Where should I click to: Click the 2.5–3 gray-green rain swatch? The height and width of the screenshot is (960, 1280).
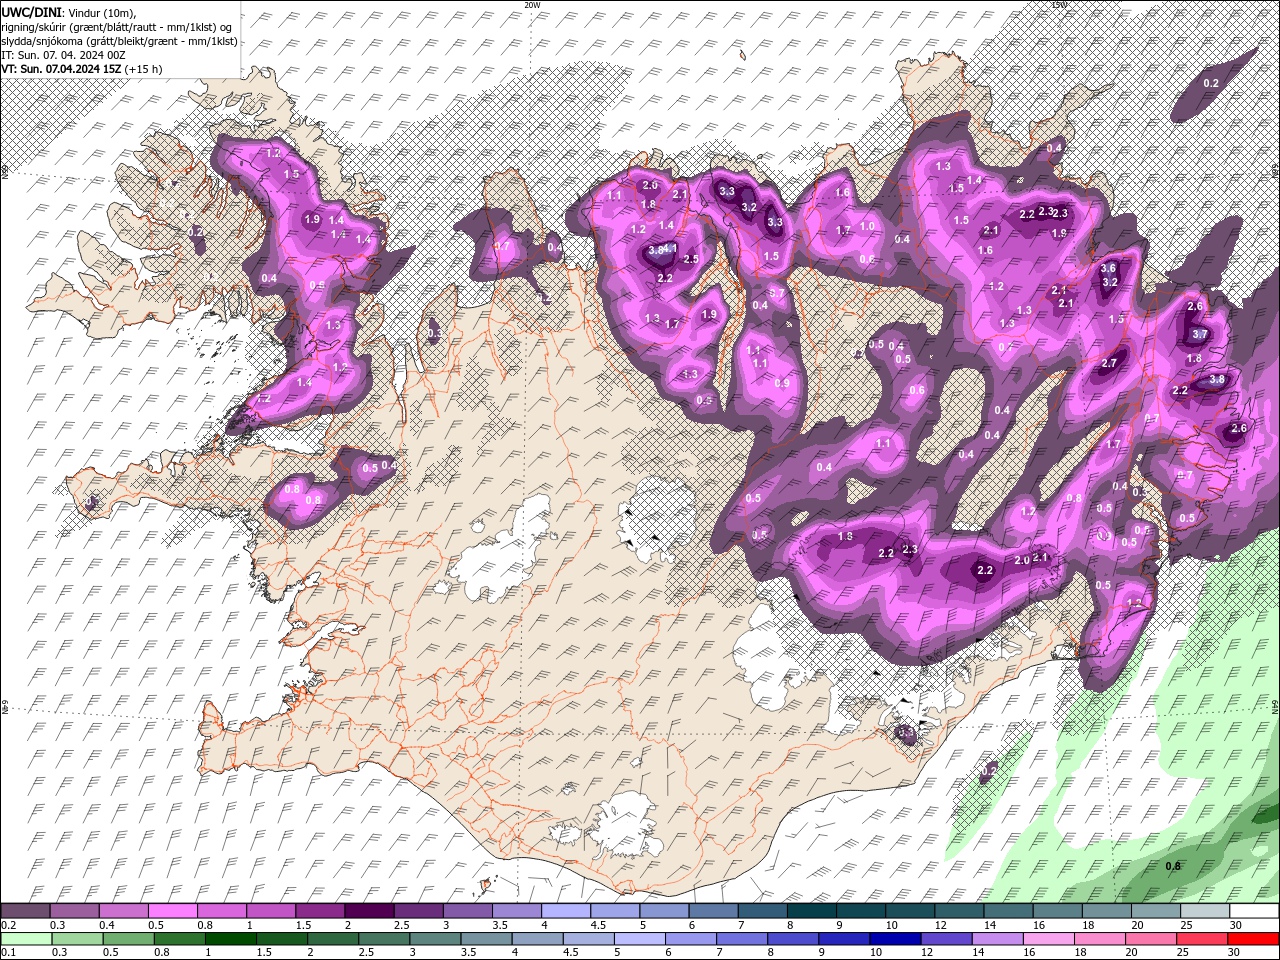(383, 939)
